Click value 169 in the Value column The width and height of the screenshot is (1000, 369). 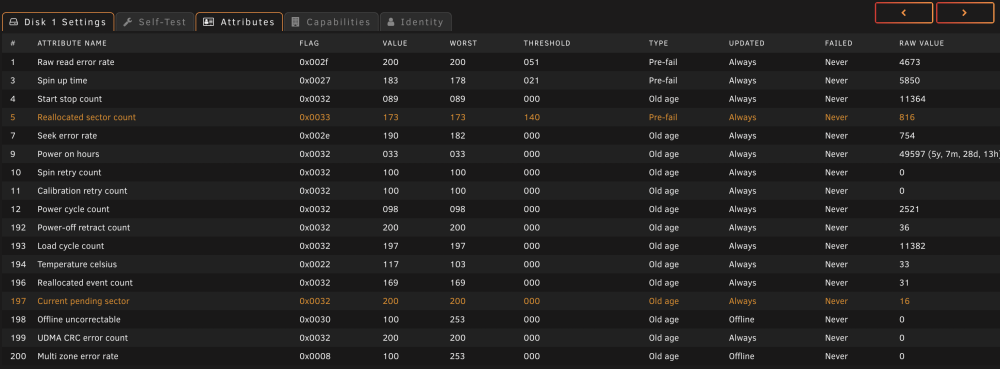coord(390,283)
